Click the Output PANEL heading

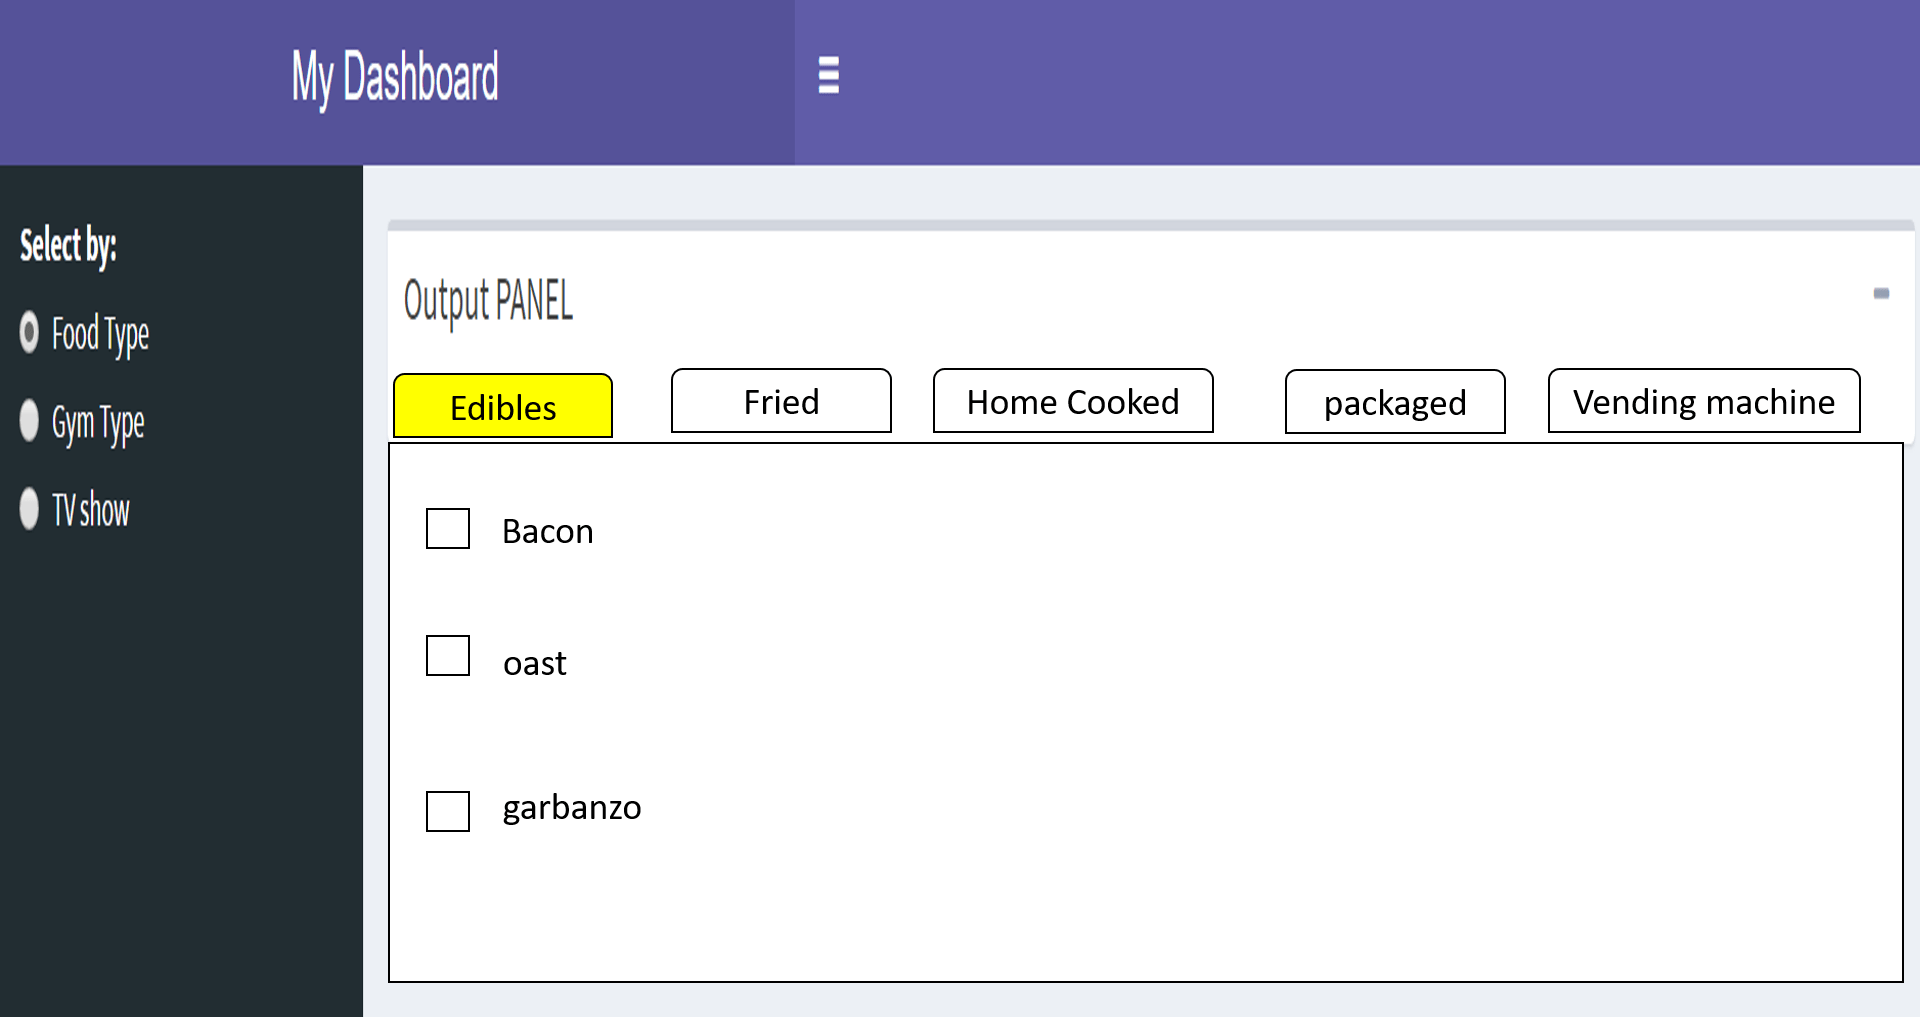tap(488, 301)
